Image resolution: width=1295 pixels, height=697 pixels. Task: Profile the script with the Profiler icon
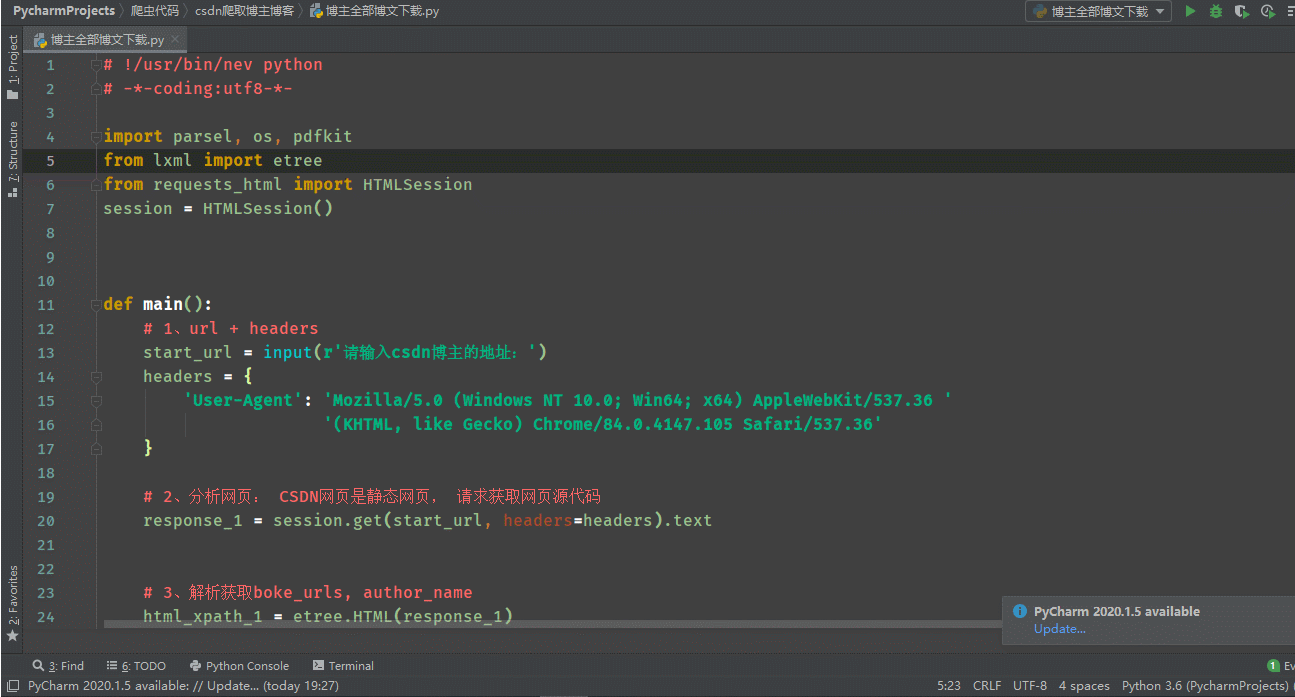click(x=1268, y=11)
